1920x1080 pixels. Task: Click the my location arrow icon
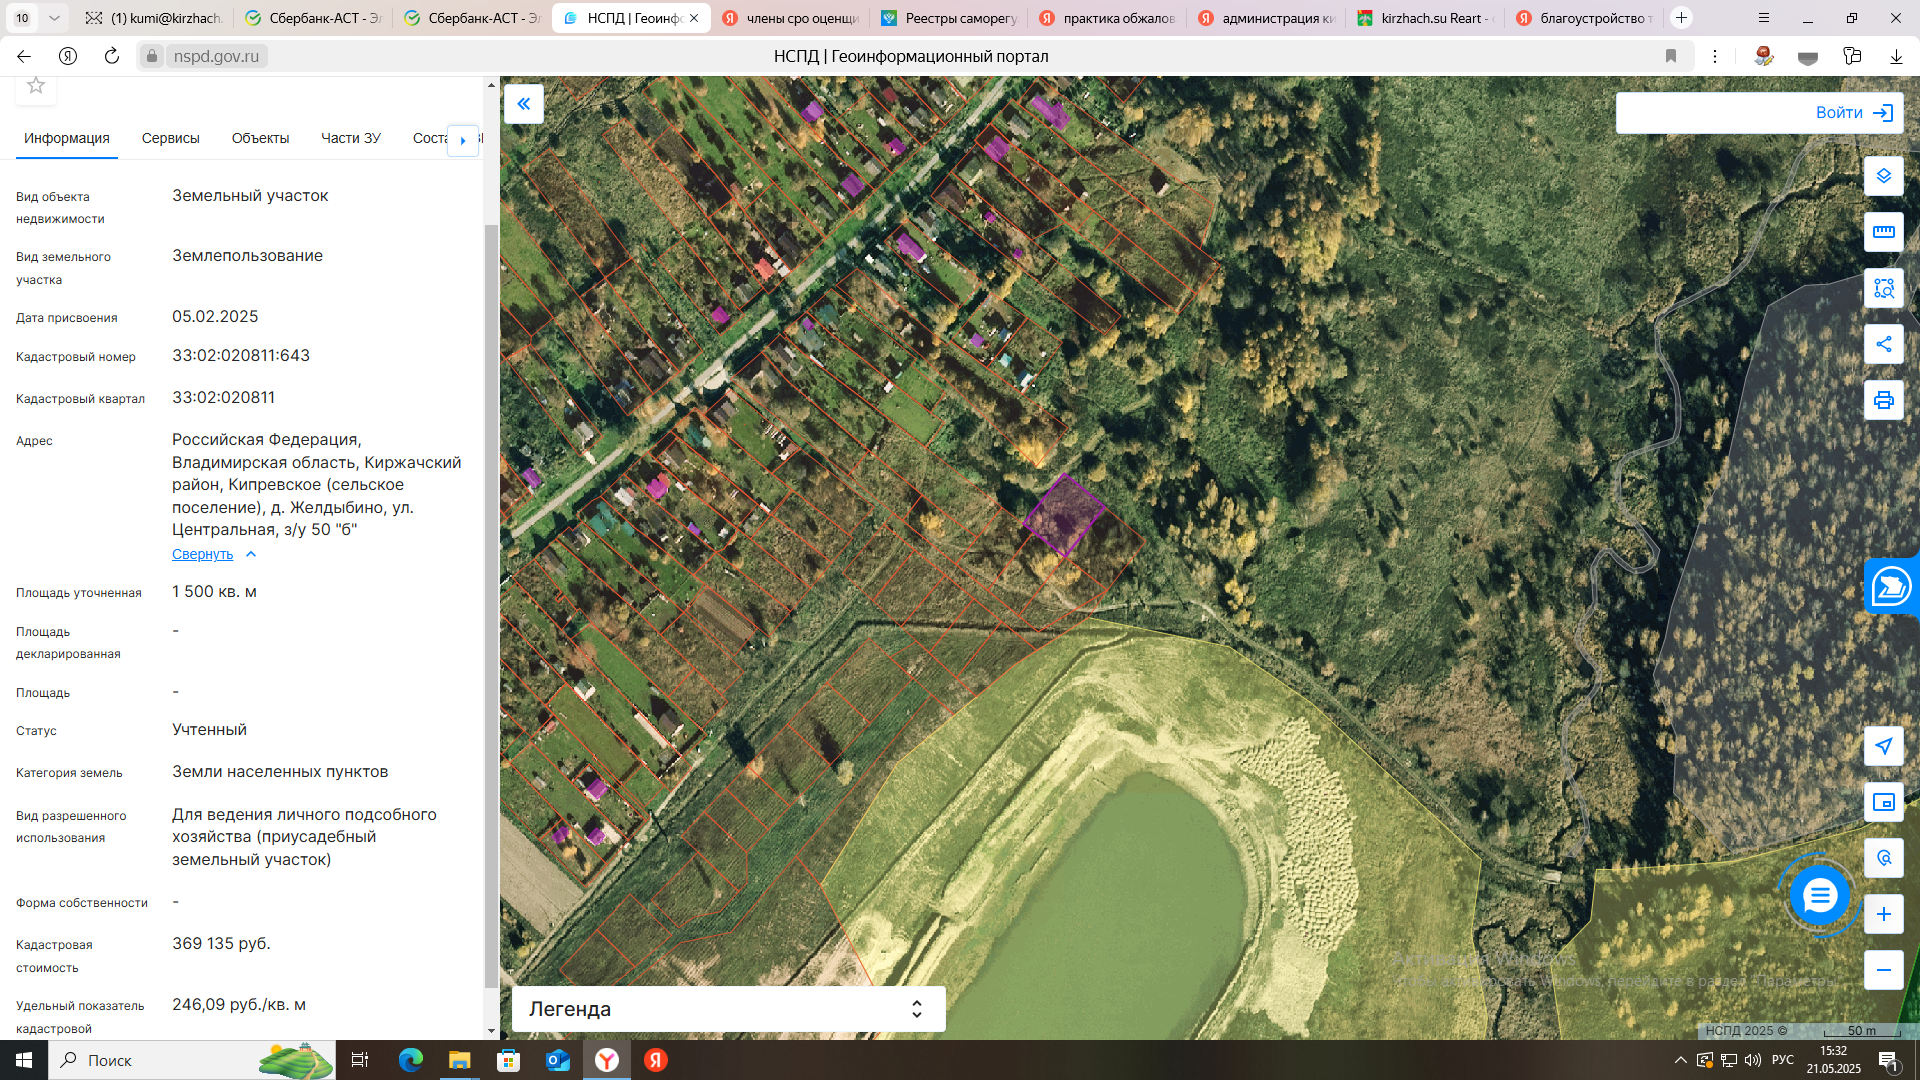[1883, 746]
